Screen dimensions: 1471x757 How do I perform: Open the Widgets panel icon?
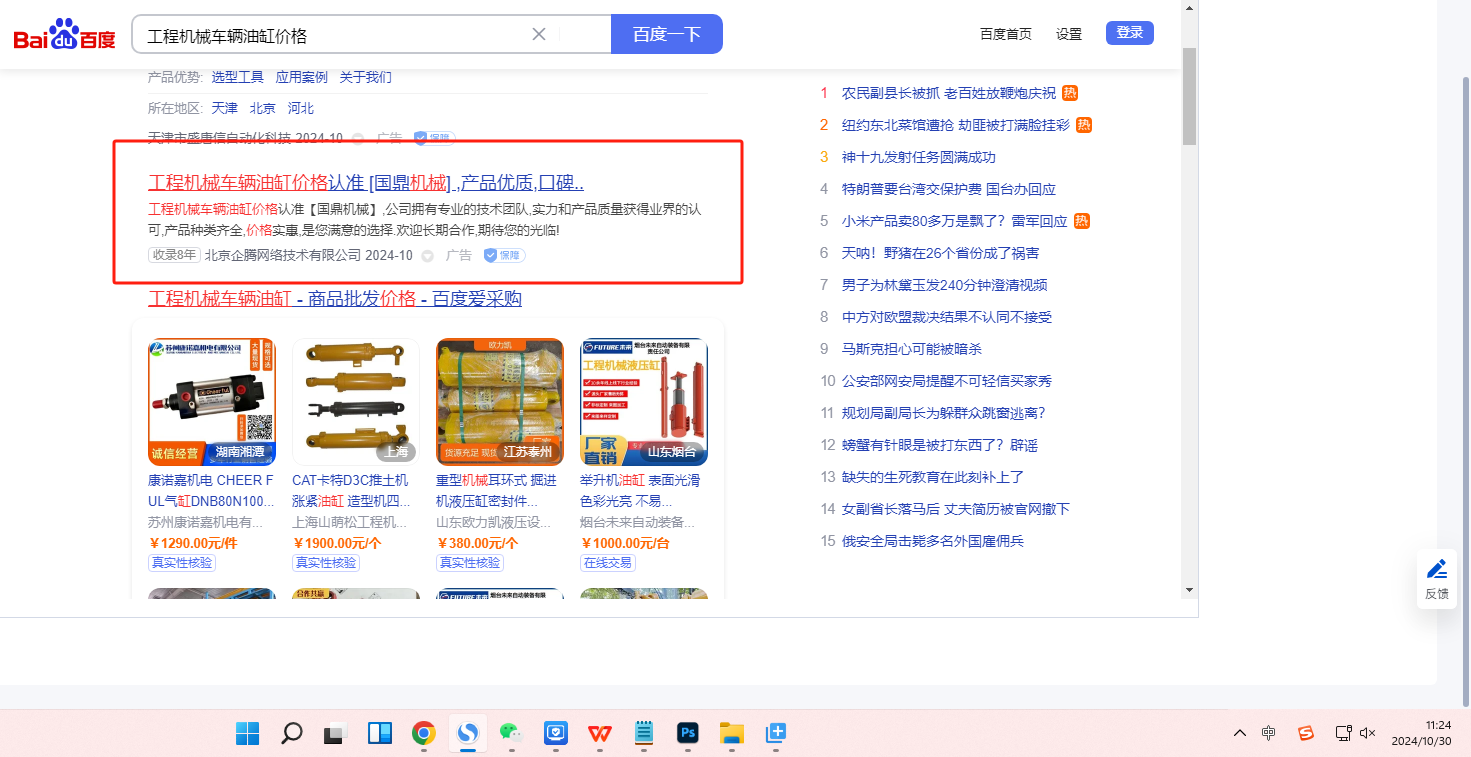(380, 733)
